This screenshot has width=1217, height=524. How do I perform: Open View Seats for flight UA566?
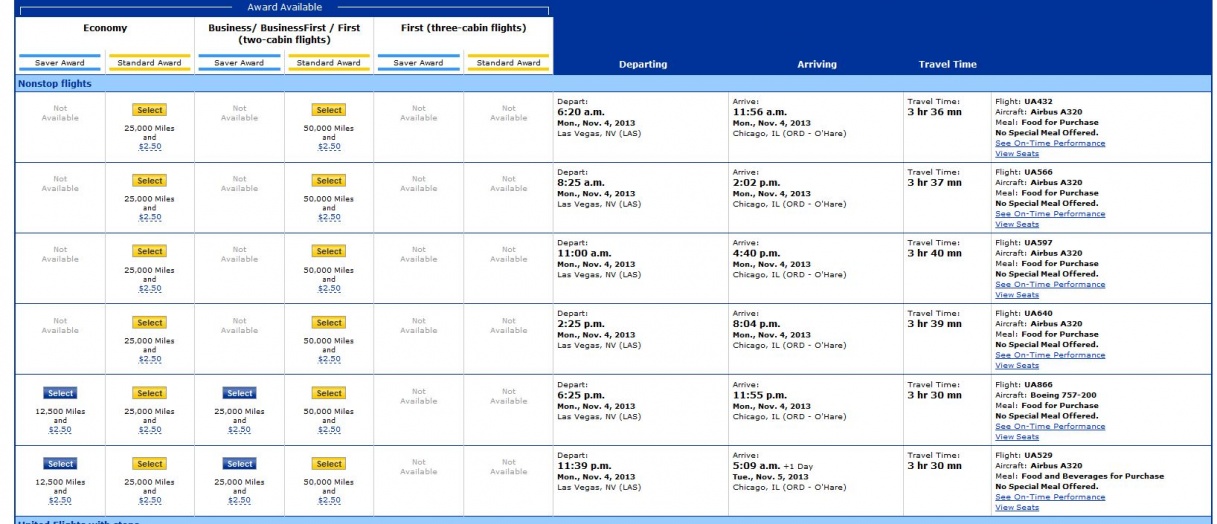coord(1017,225)
